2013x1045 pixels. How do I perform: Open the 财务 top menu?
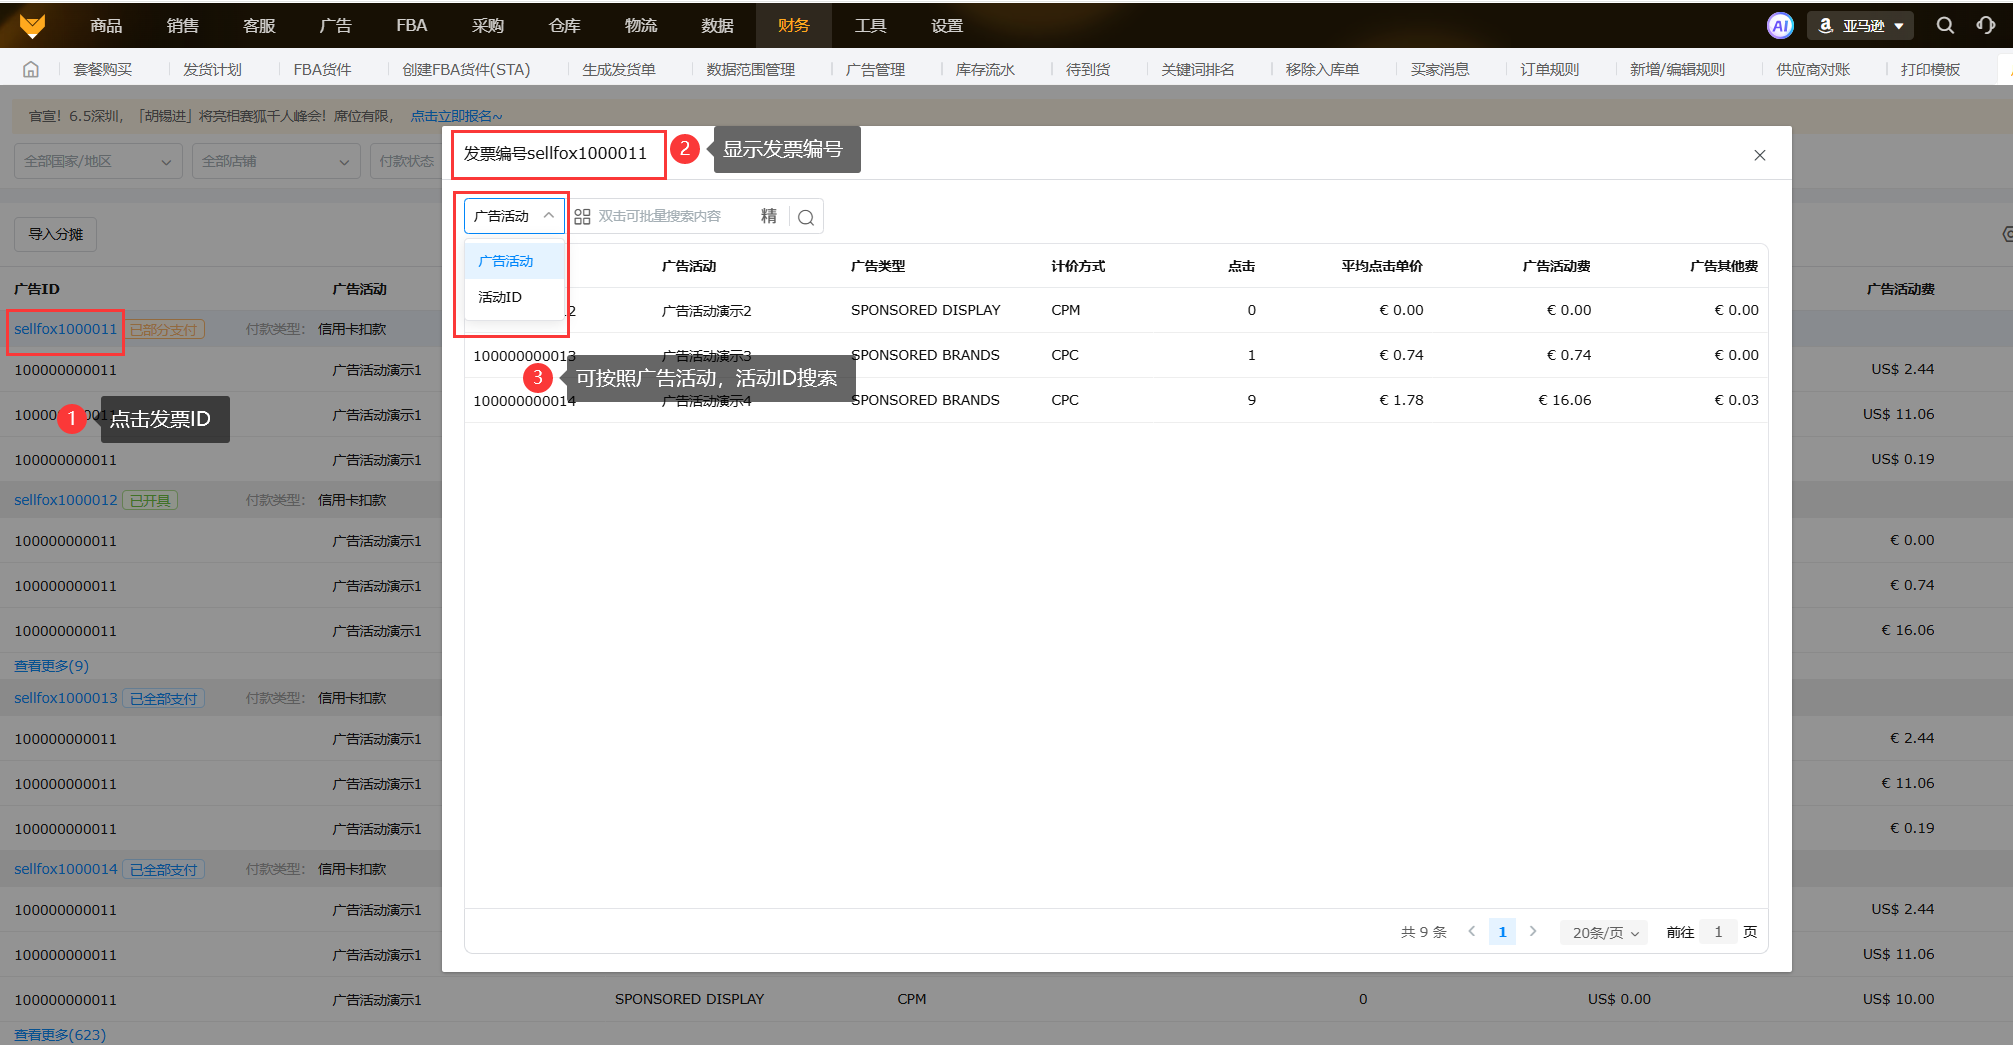pos(794,25)
